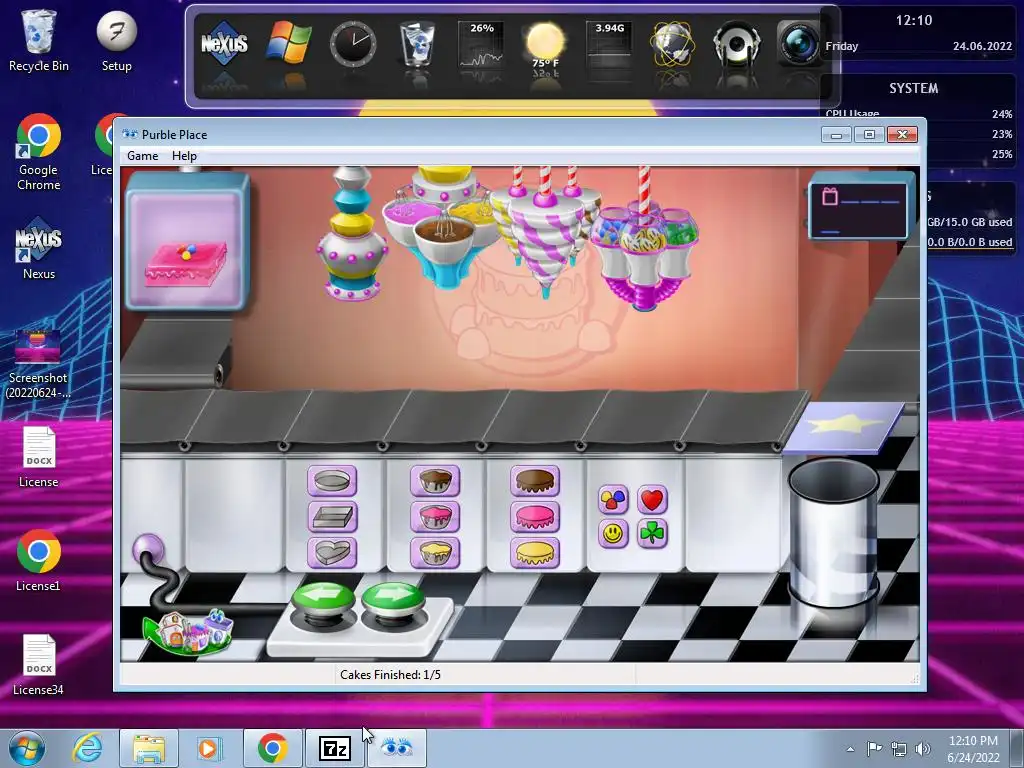This screenshot has width=1024, height=768.
Task: Select the heart-shaped cake pan
Action: pyautogui.click(x=332, y=553)
